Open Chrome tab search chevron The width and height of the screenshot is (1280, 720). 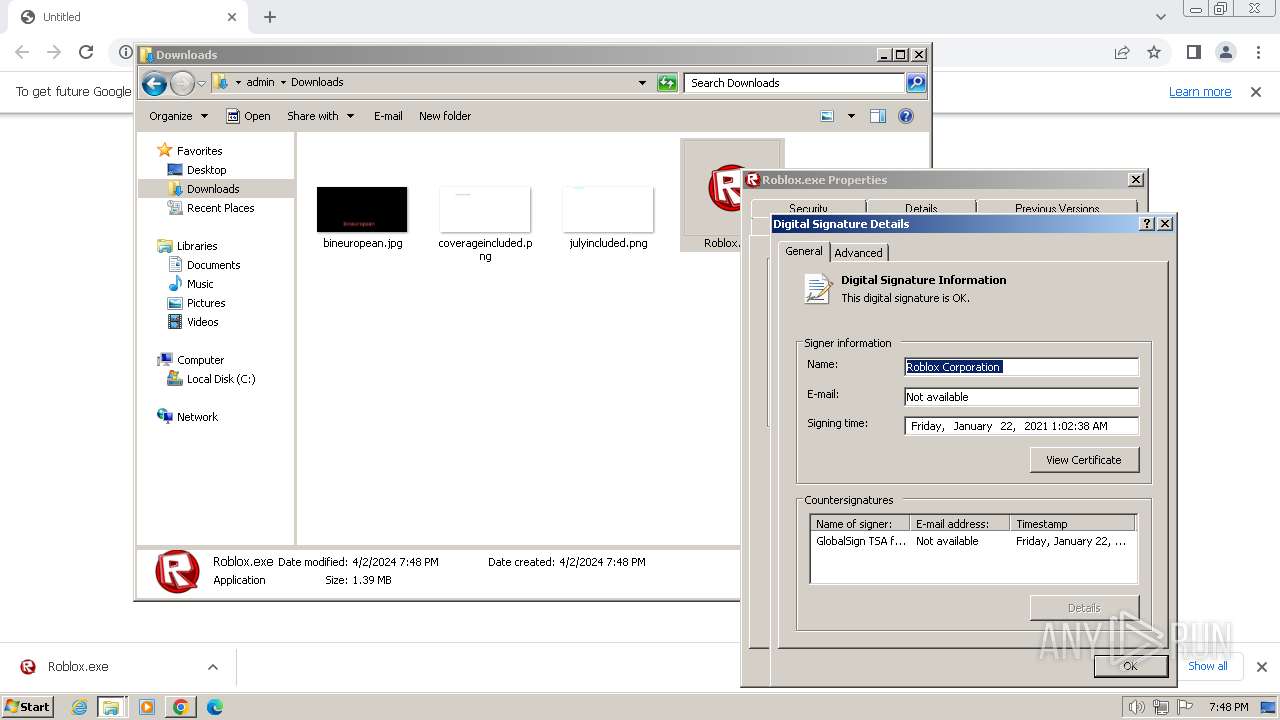pos(1160,17)
